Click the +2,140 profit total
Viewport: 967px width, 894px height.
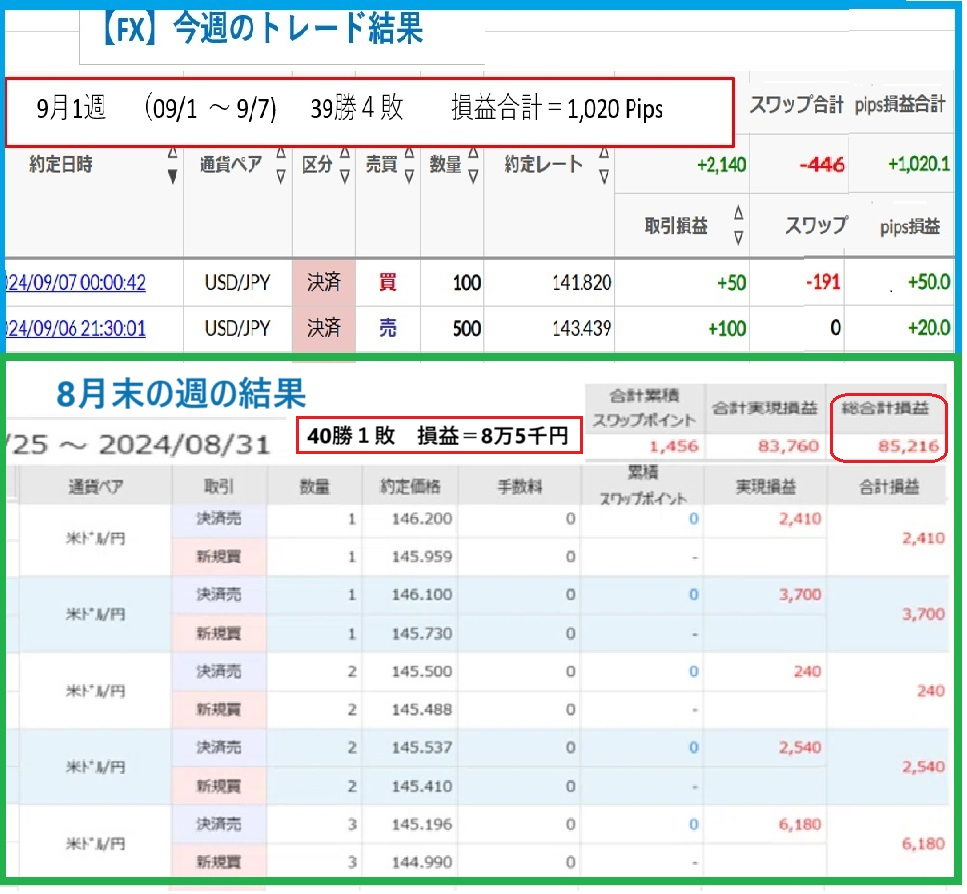click(721, 165)
